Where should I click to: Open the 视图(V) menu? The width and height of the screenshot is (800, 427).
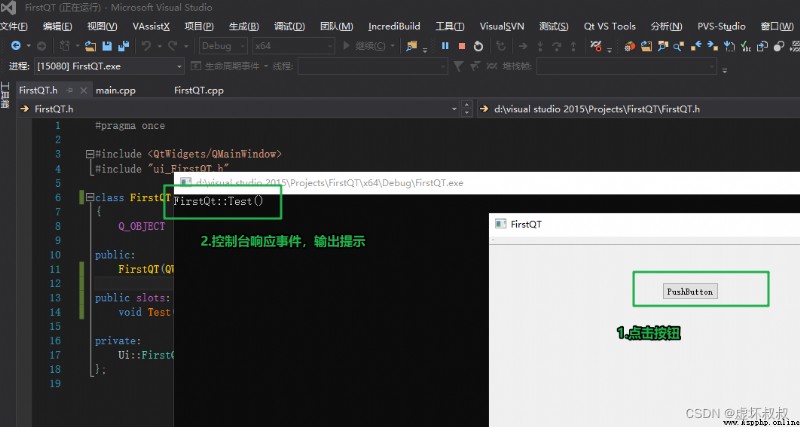(x=102, y=27)
